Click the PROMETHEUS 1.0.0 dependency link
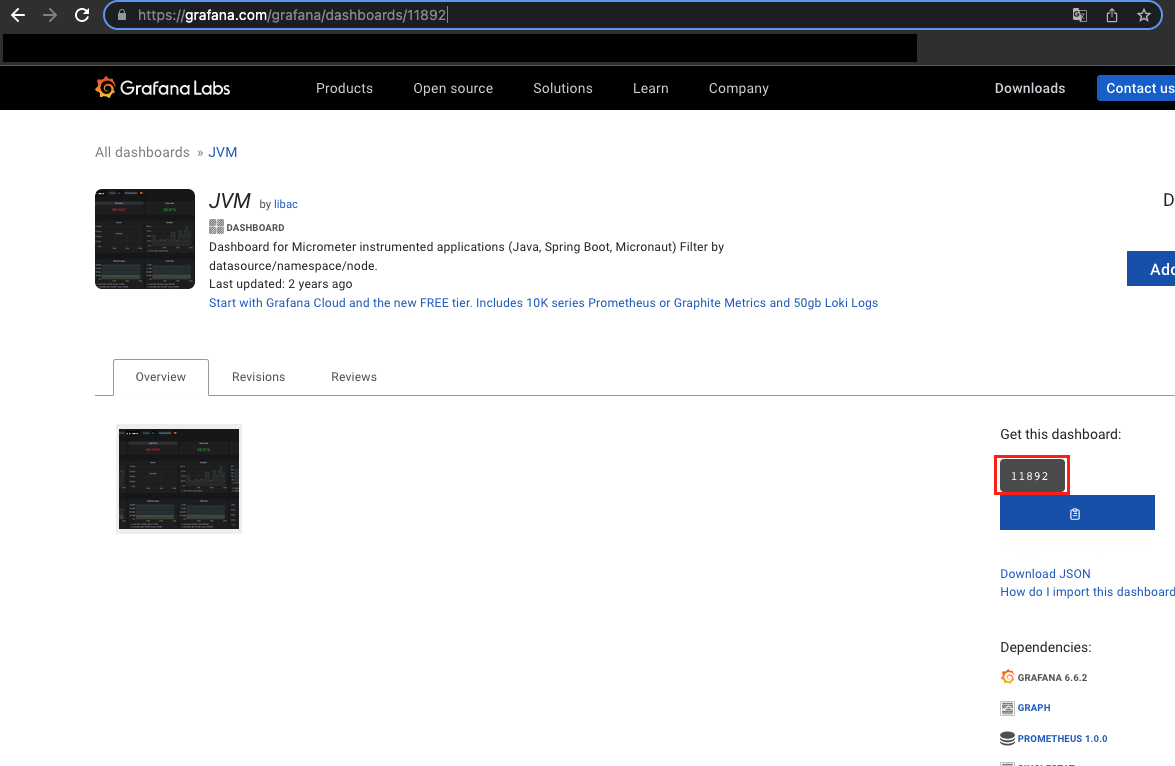 click(x=1062, y=738)
